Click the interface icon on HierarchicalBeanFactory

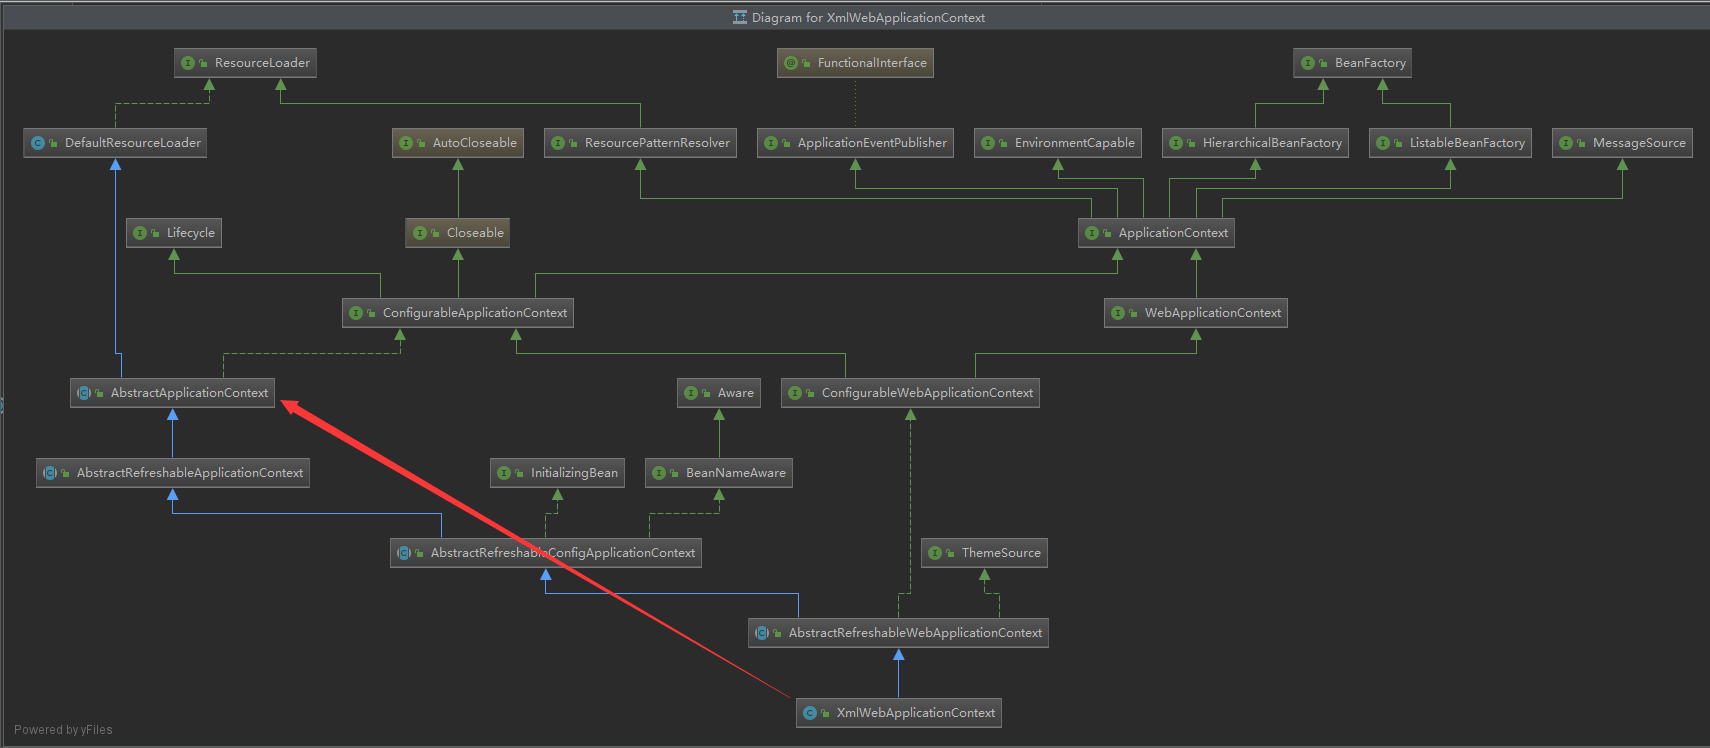[1176, 143]
